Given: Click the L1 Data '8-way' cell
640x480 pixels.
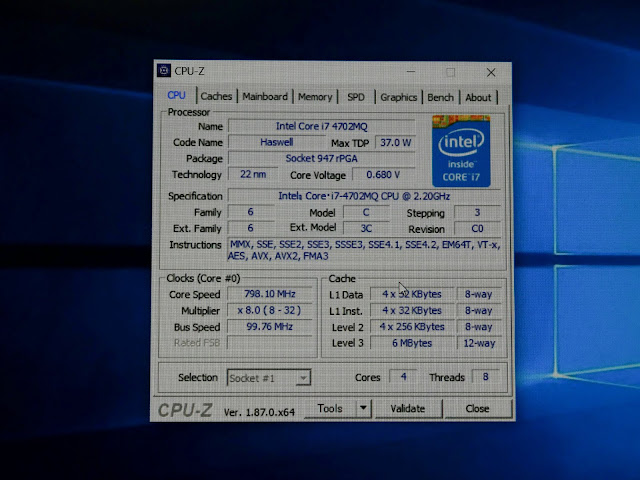Looking at the screenshot, I should 479,294.
